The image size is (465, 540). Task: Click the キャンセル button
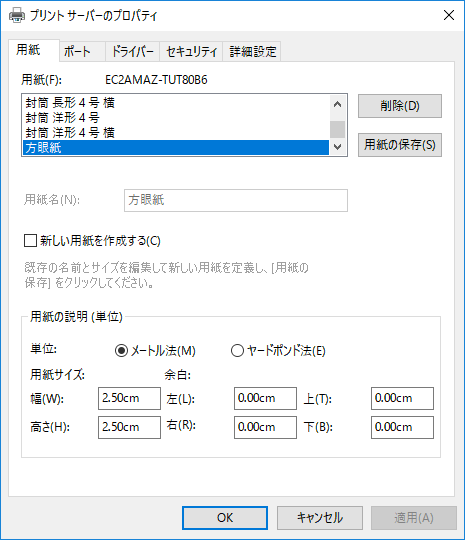320,518
